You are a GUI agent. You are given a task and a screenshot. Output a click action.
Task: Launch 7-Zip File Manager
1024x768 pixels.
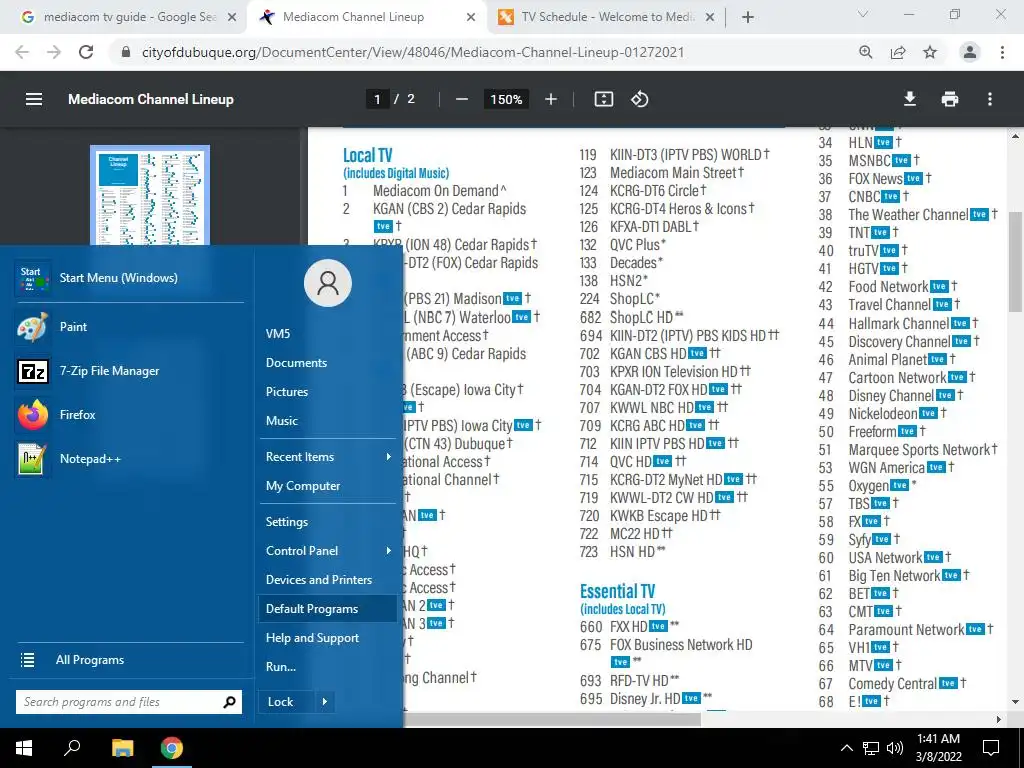pyautogui.click(x=131, y=371)
